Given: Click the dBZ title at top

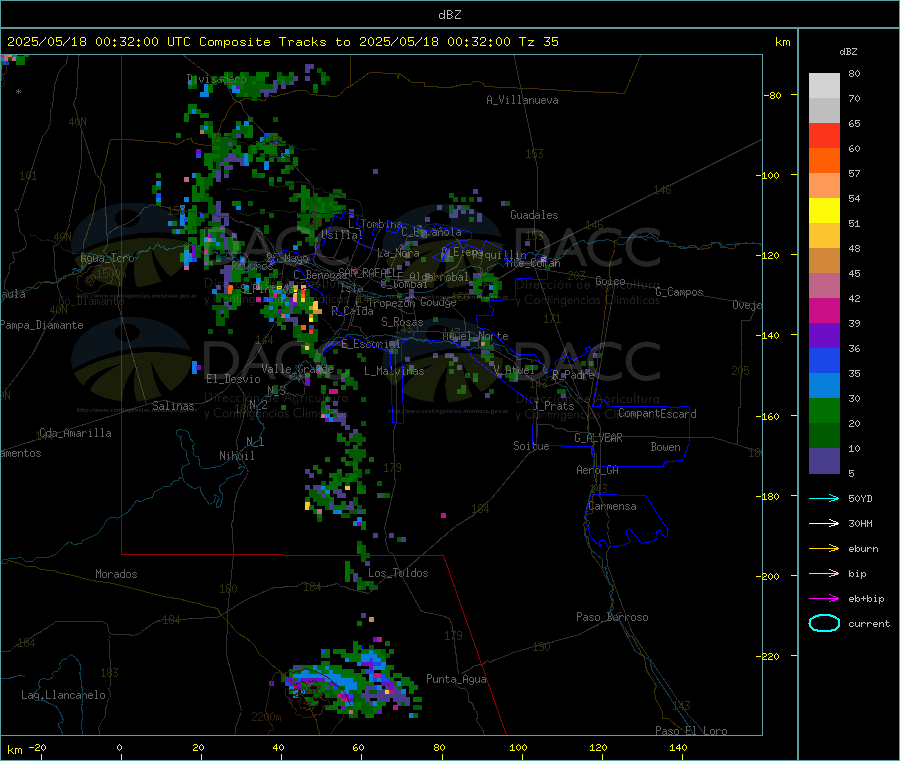Looking at the screenshot, I should (x=449, y=15).
